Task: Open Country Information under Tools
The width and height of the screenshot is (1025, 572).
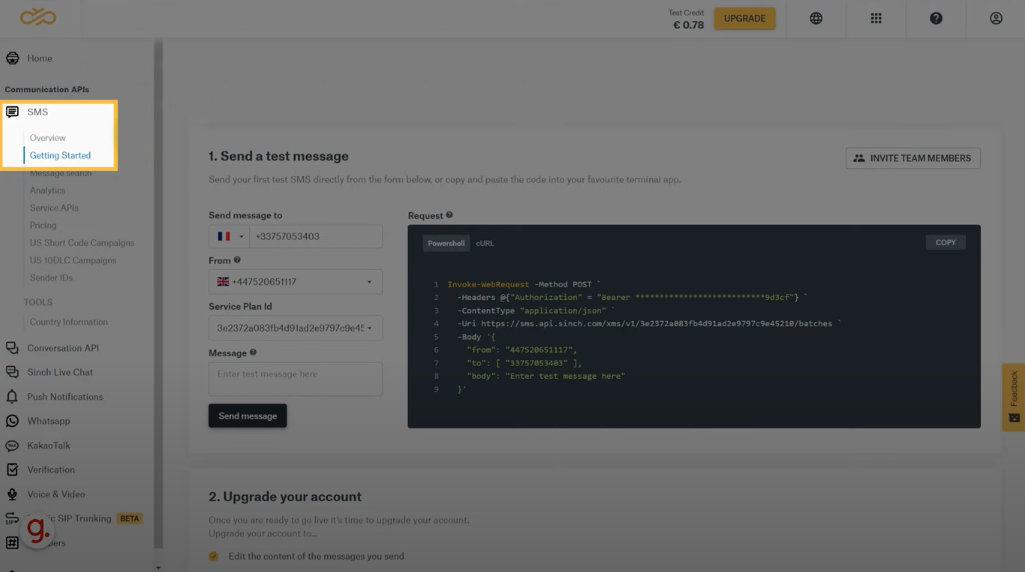Action: 69,322
